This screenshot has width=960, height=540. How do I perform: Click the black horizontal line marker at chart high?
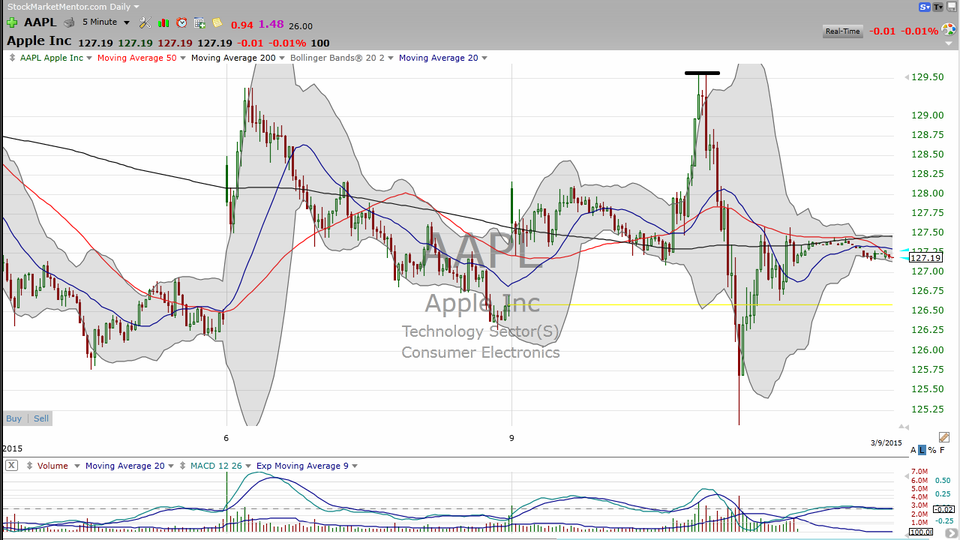(x=702, y=73)
